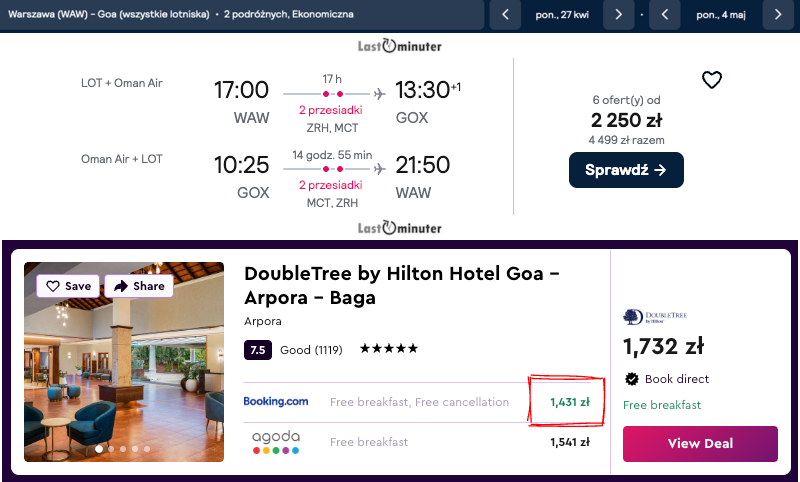Go to next departure date after 27 kwi
Image resolution: width=800 pixels, height=482 pixels.
click(x=620, y=15)
